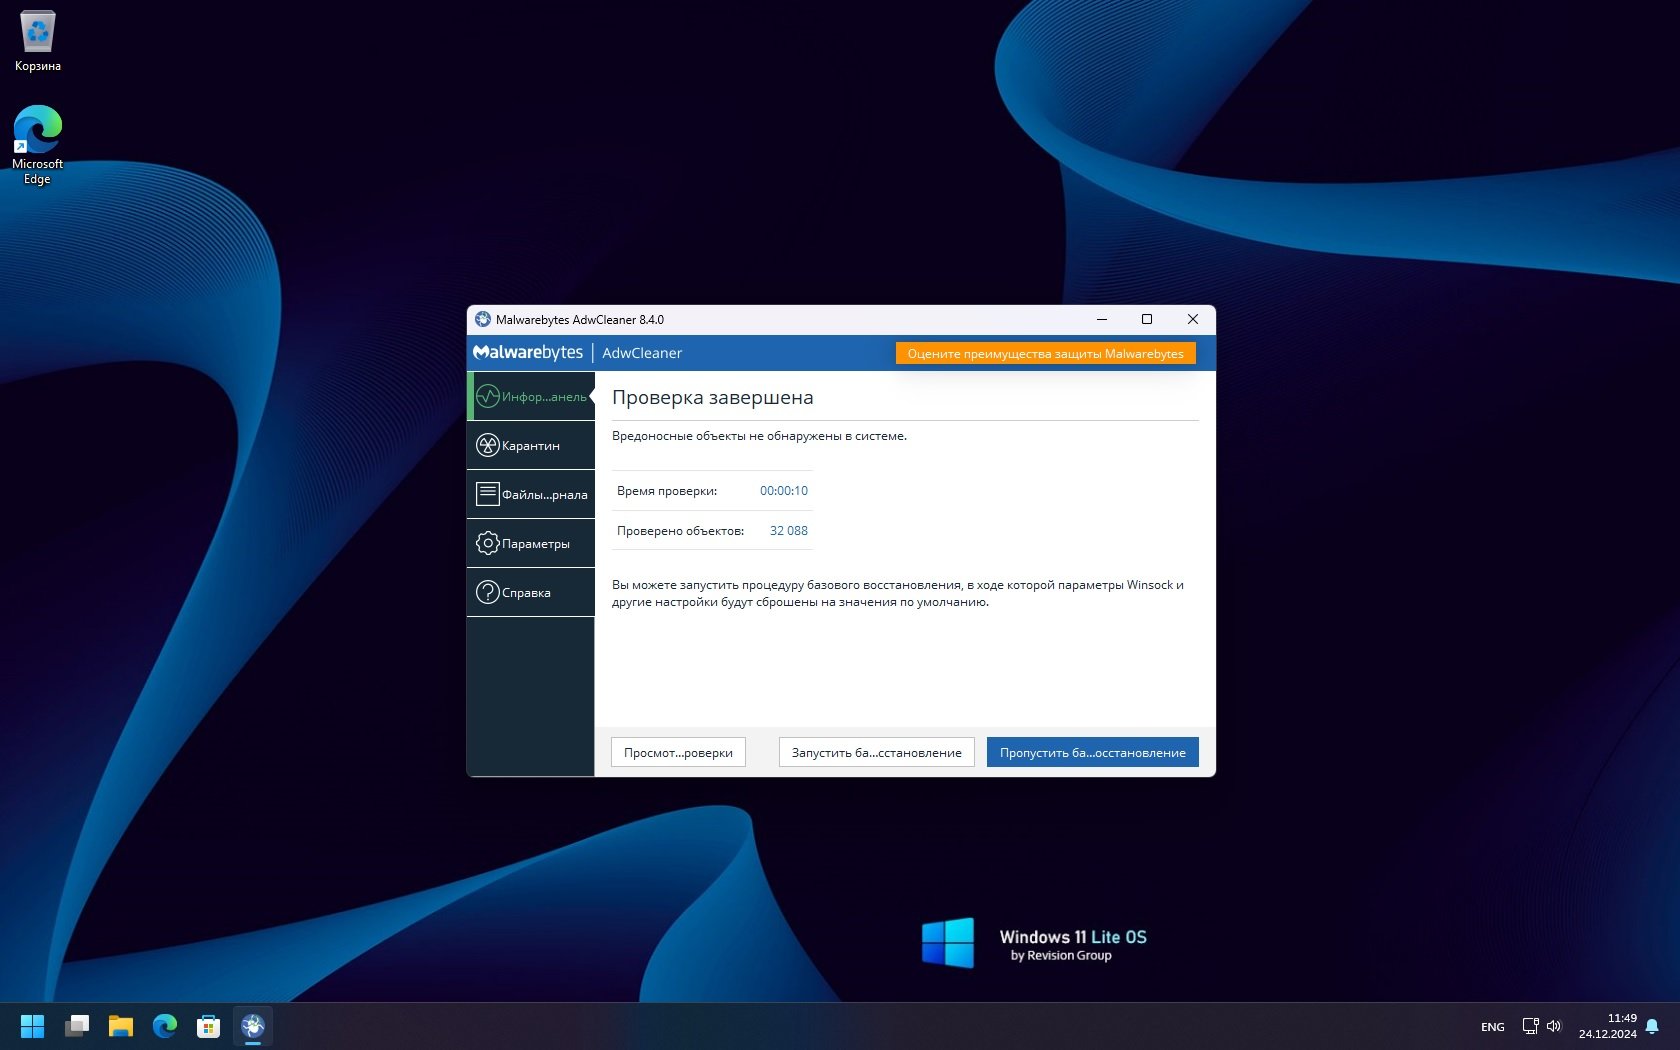Open File Explorer from the taskbar
The height and width of the screenshot is (1050, 1680).
tap(121, 1026)
